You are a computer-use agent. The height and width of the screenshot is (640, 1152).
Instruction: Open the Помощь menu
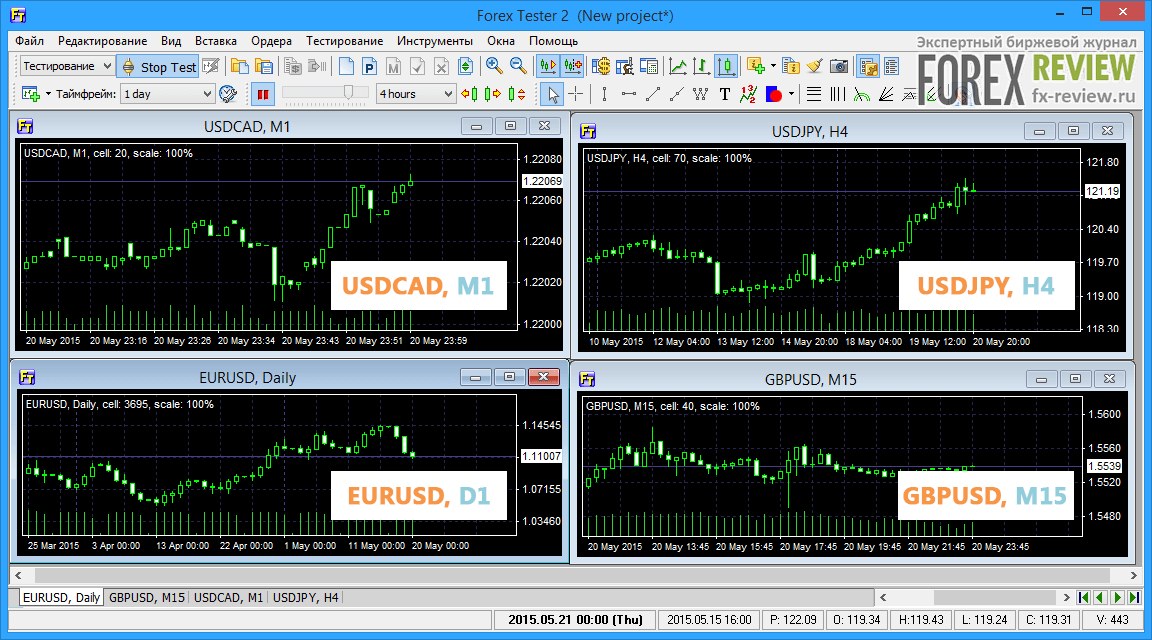pyautogui.click(x=553, y=41)
